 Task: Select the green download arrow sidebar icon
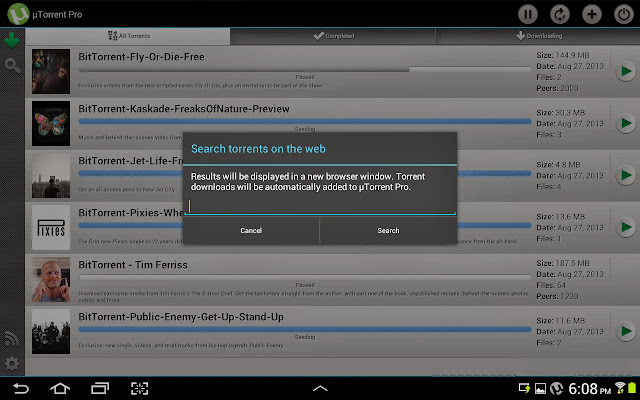coord(12,40)
